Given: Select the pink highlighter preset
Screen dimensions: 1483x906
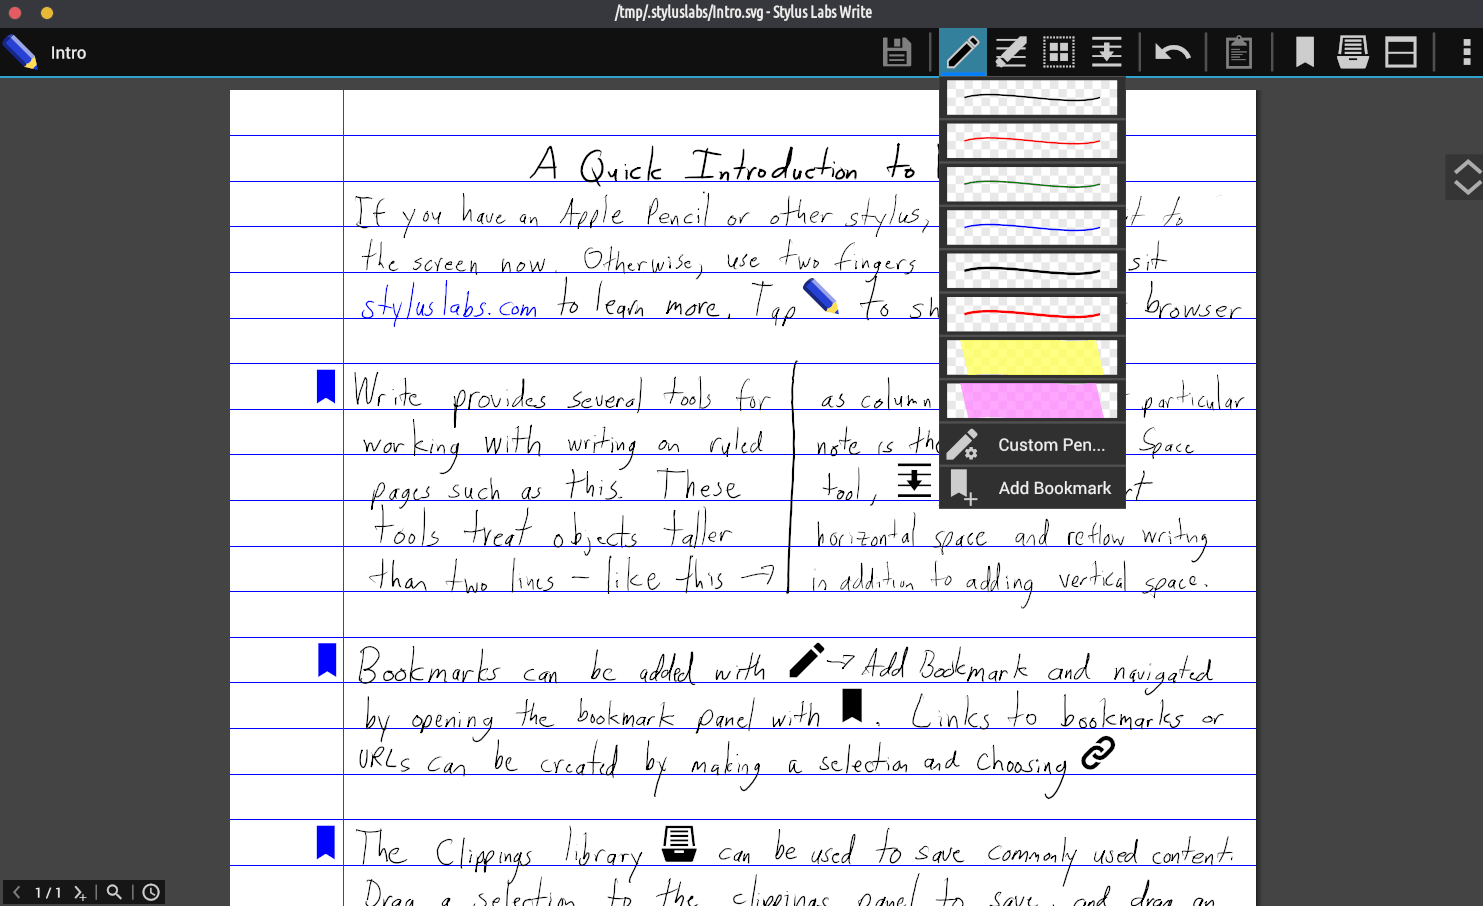Looking at the screenshot, I should point(1032,400).
